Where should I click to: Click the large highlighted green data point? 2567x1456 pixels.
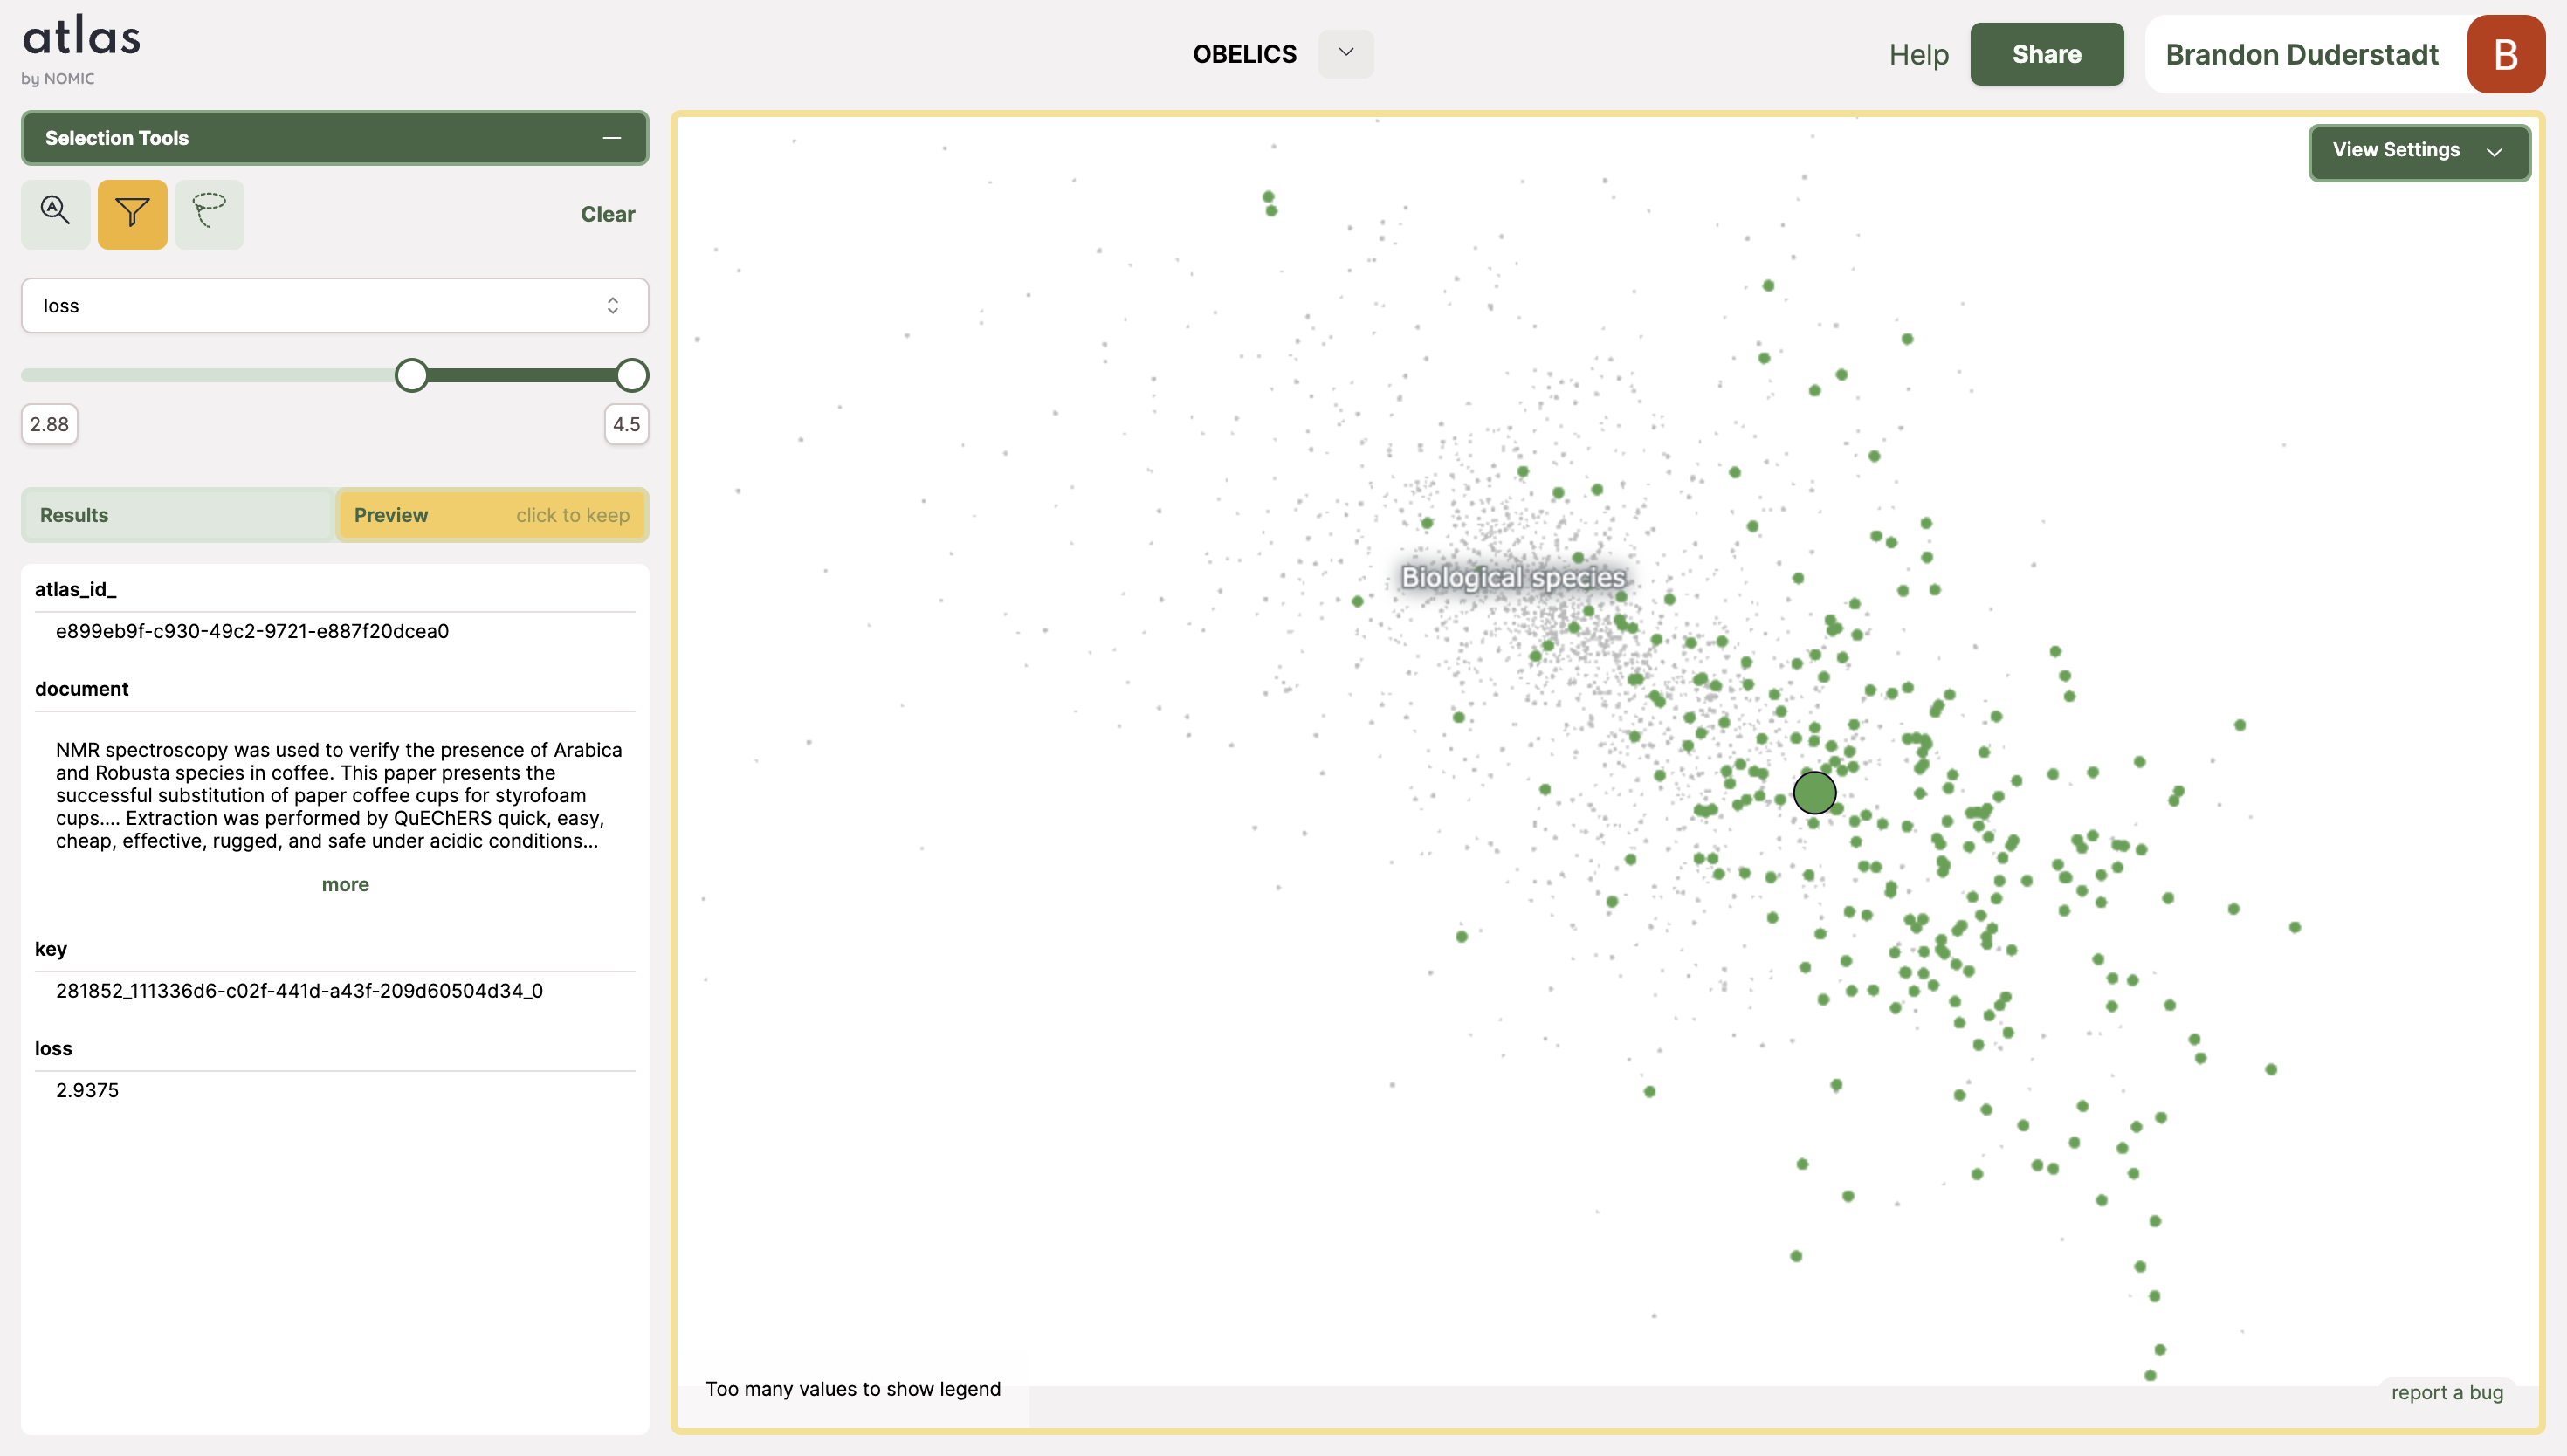pos(1814,793)
